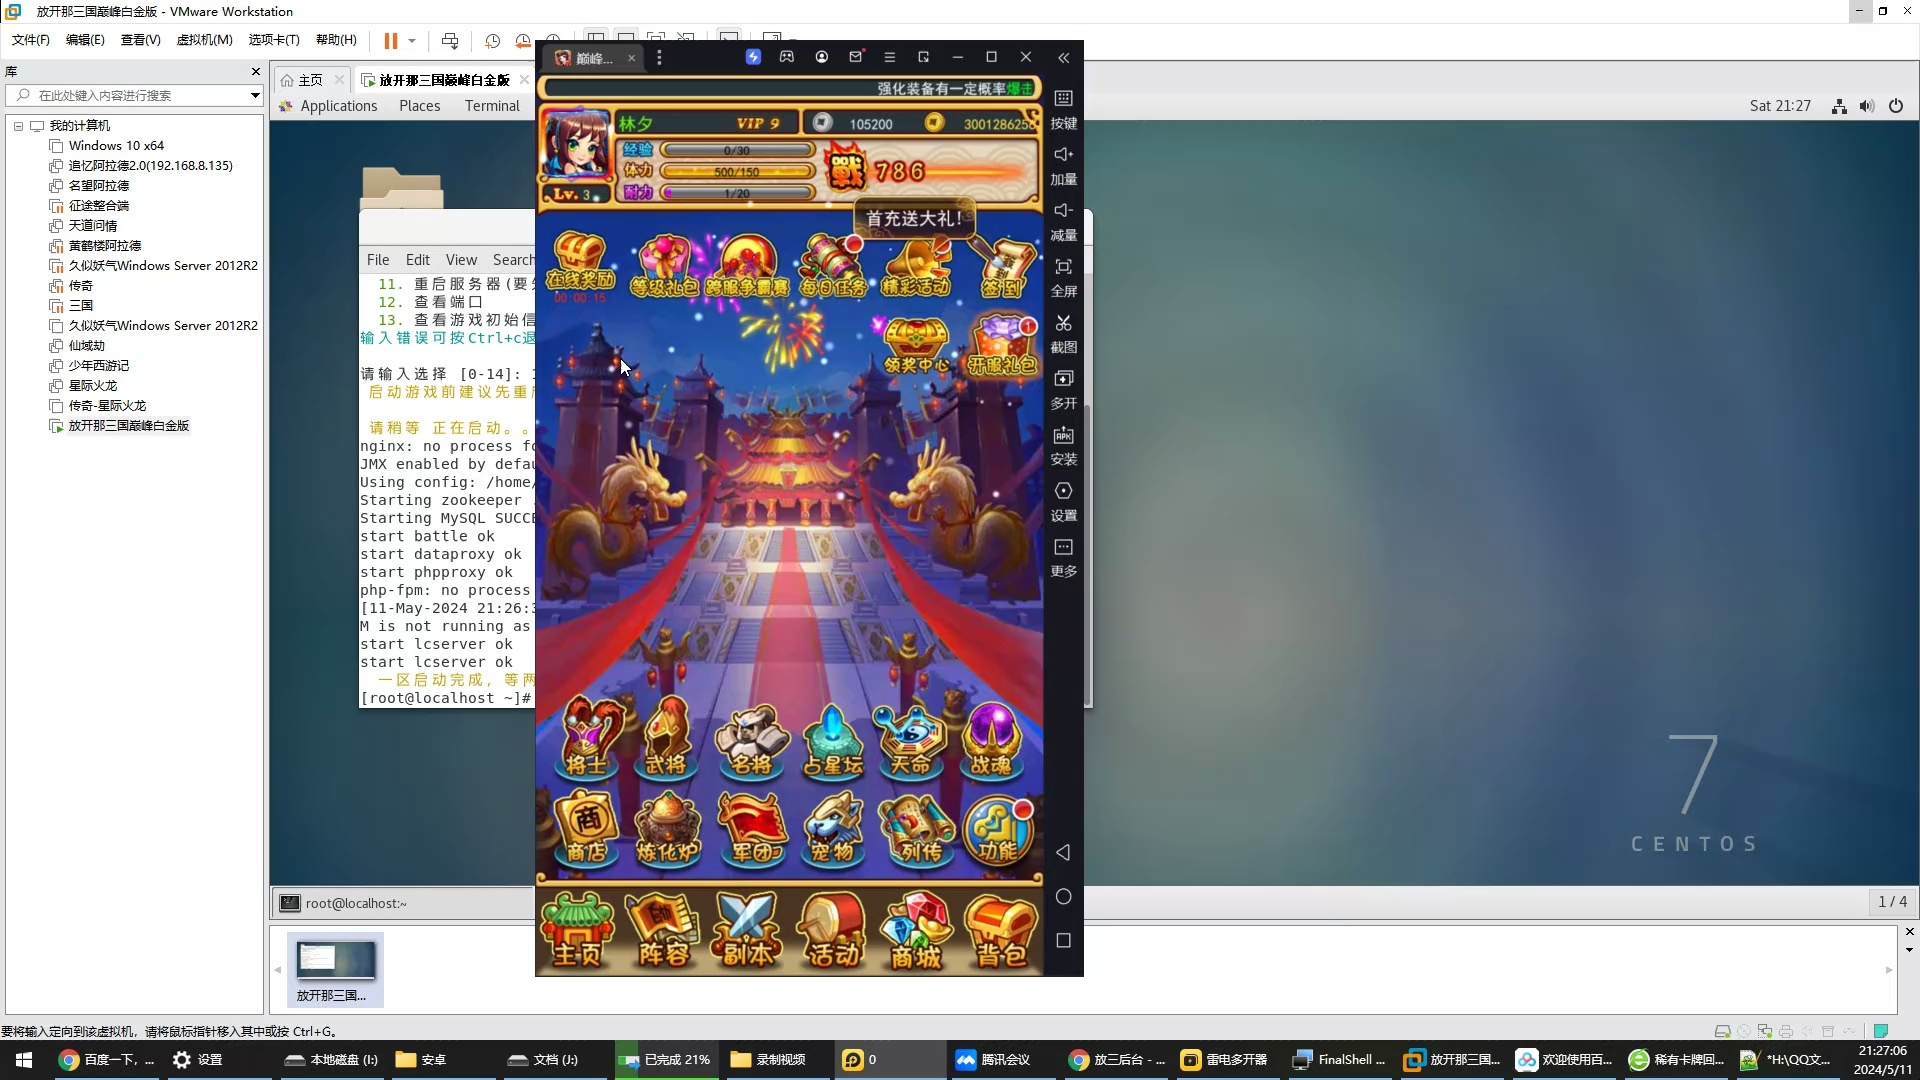This screenshot has width=1920, height=1080.
Task: Open 精彩活动 exciting events horn icon
Action: [916, 268]
